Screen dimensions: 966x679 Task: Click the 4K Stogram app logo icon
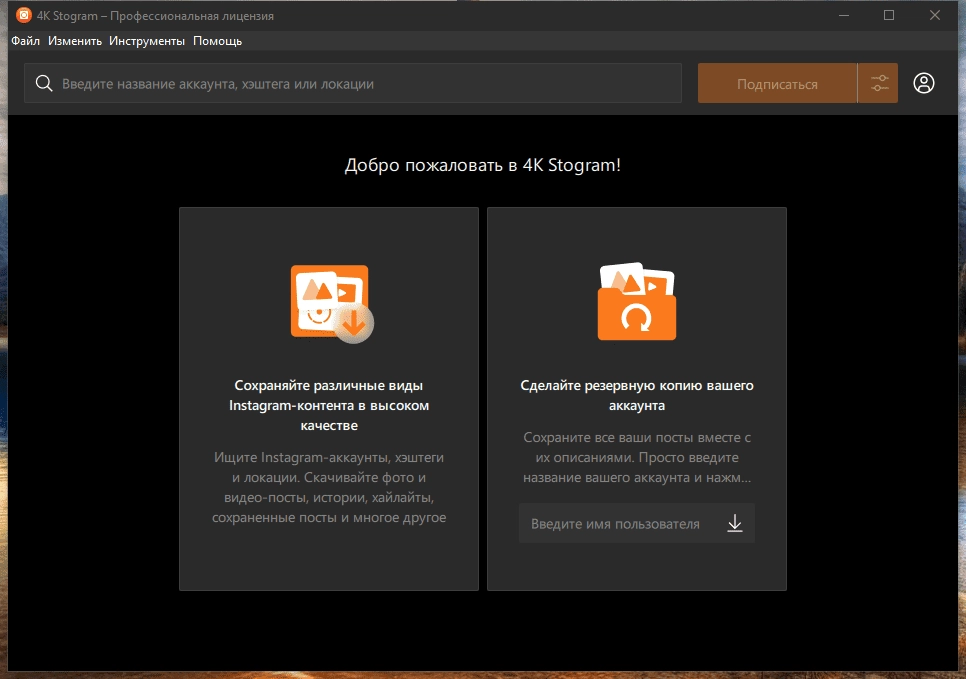coord(23,15)
